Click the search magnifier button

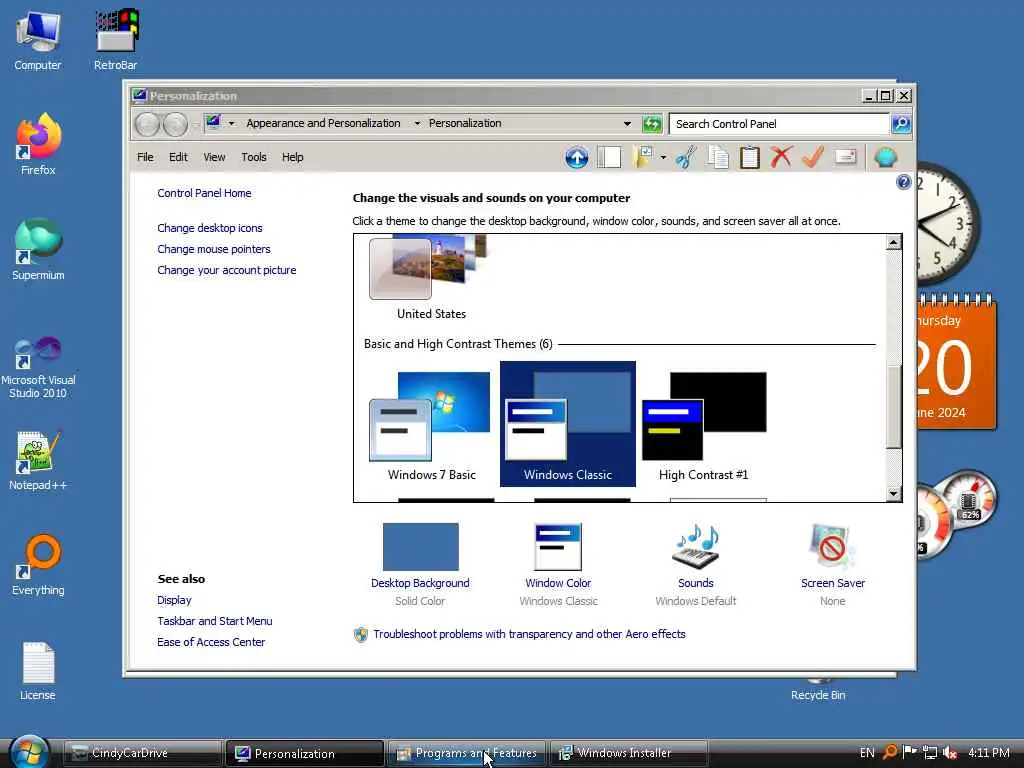click(x=901, y=123)
